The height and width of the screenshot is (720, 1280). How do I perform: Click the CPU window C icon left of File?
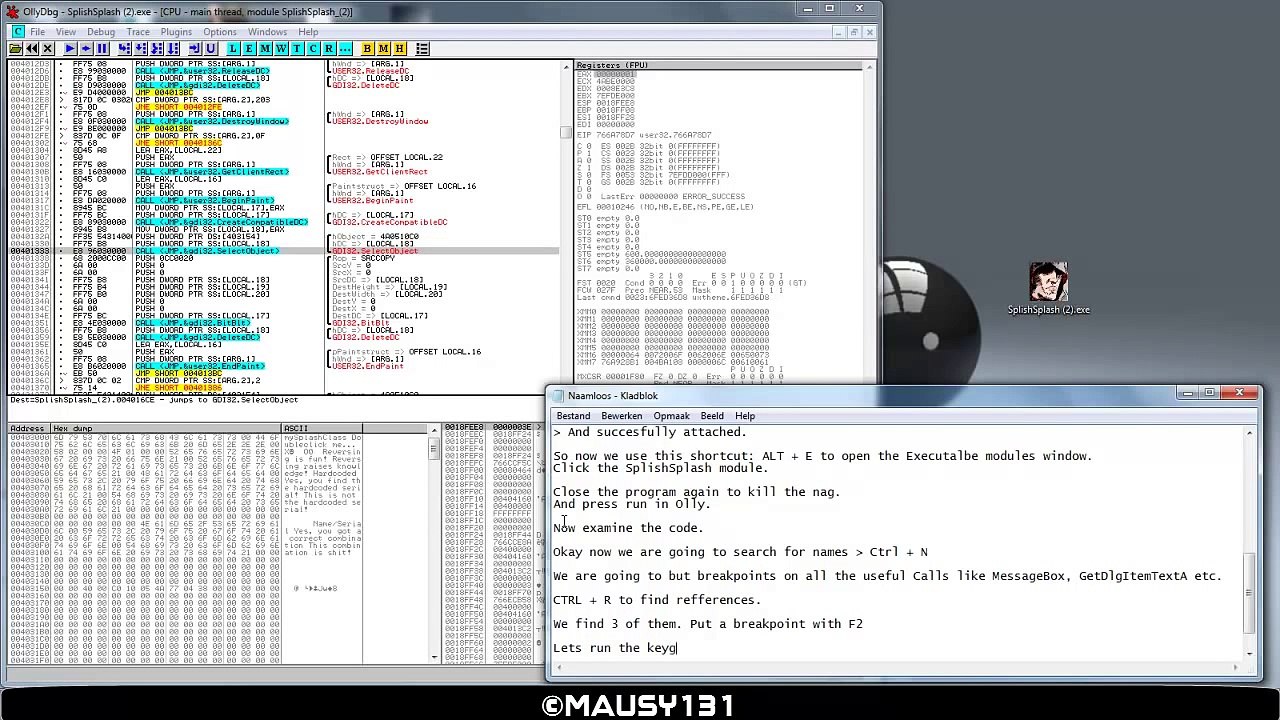click(18, 32)
